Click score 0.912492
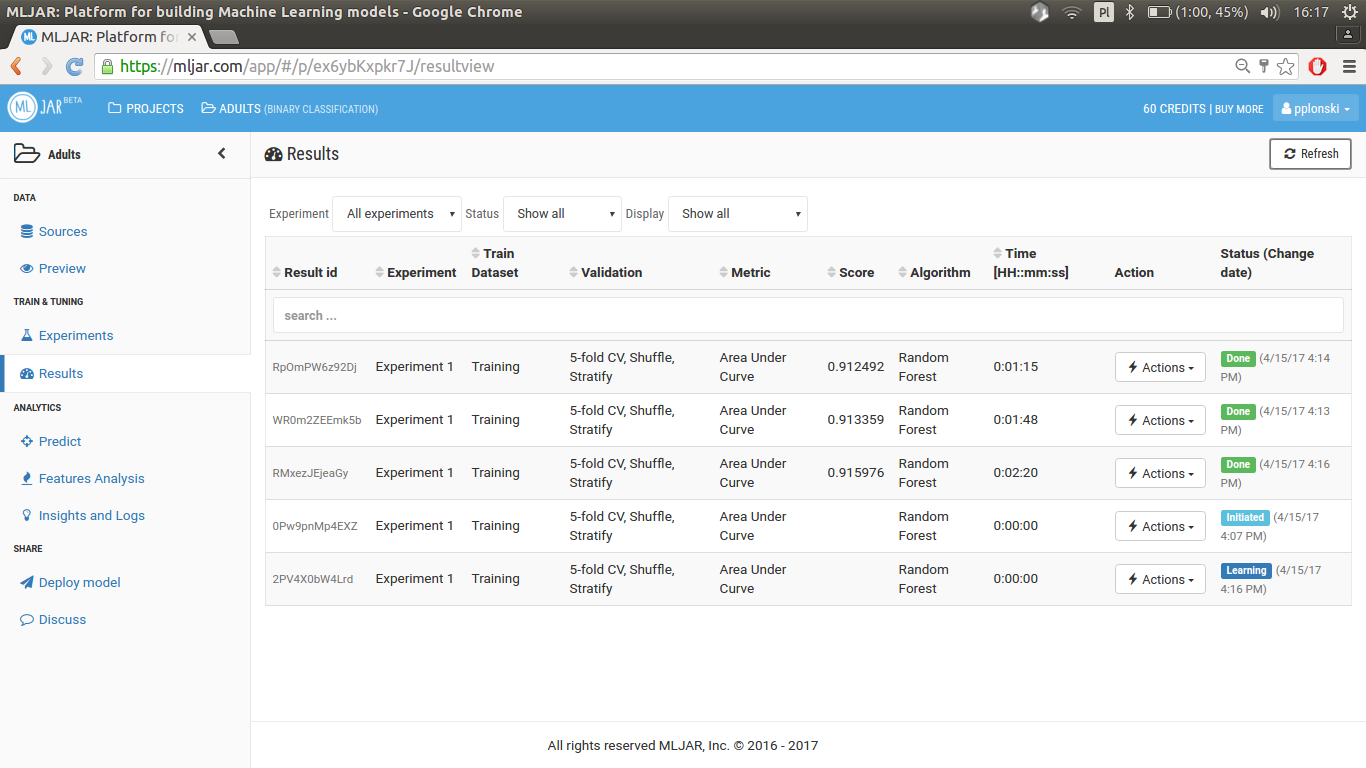This screenshot has height=768, width=1366. [x=856, y=367]
